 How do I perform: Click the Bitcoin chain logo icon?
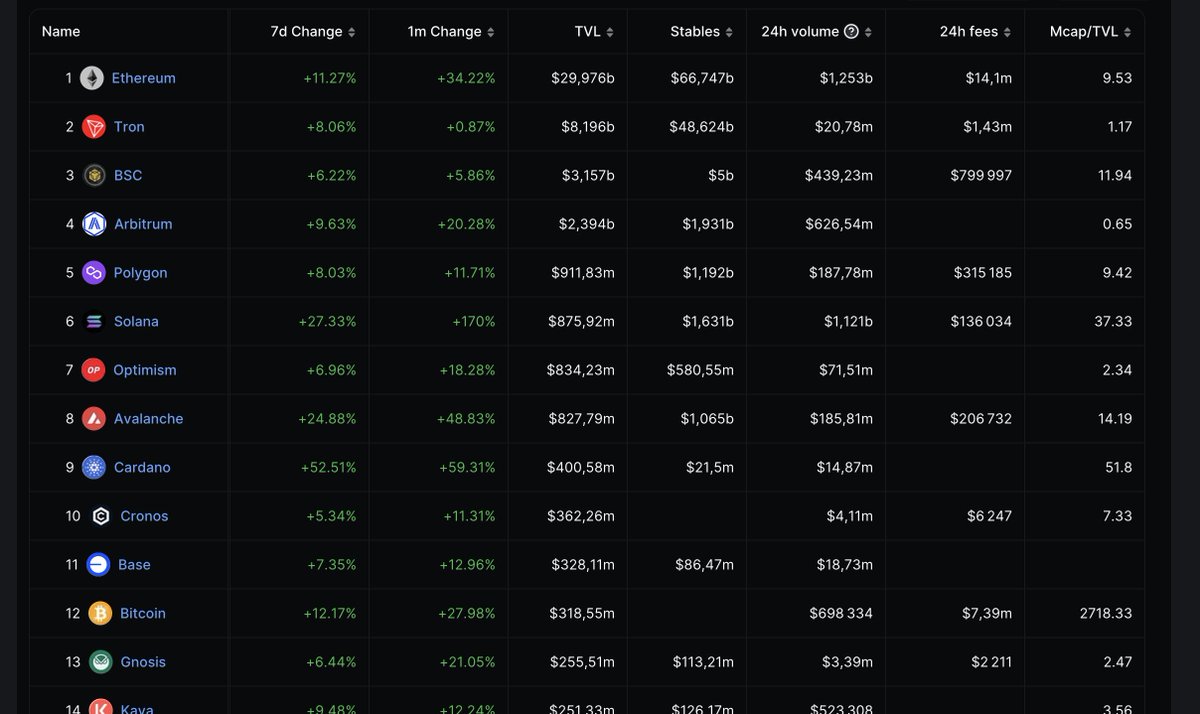100,613
